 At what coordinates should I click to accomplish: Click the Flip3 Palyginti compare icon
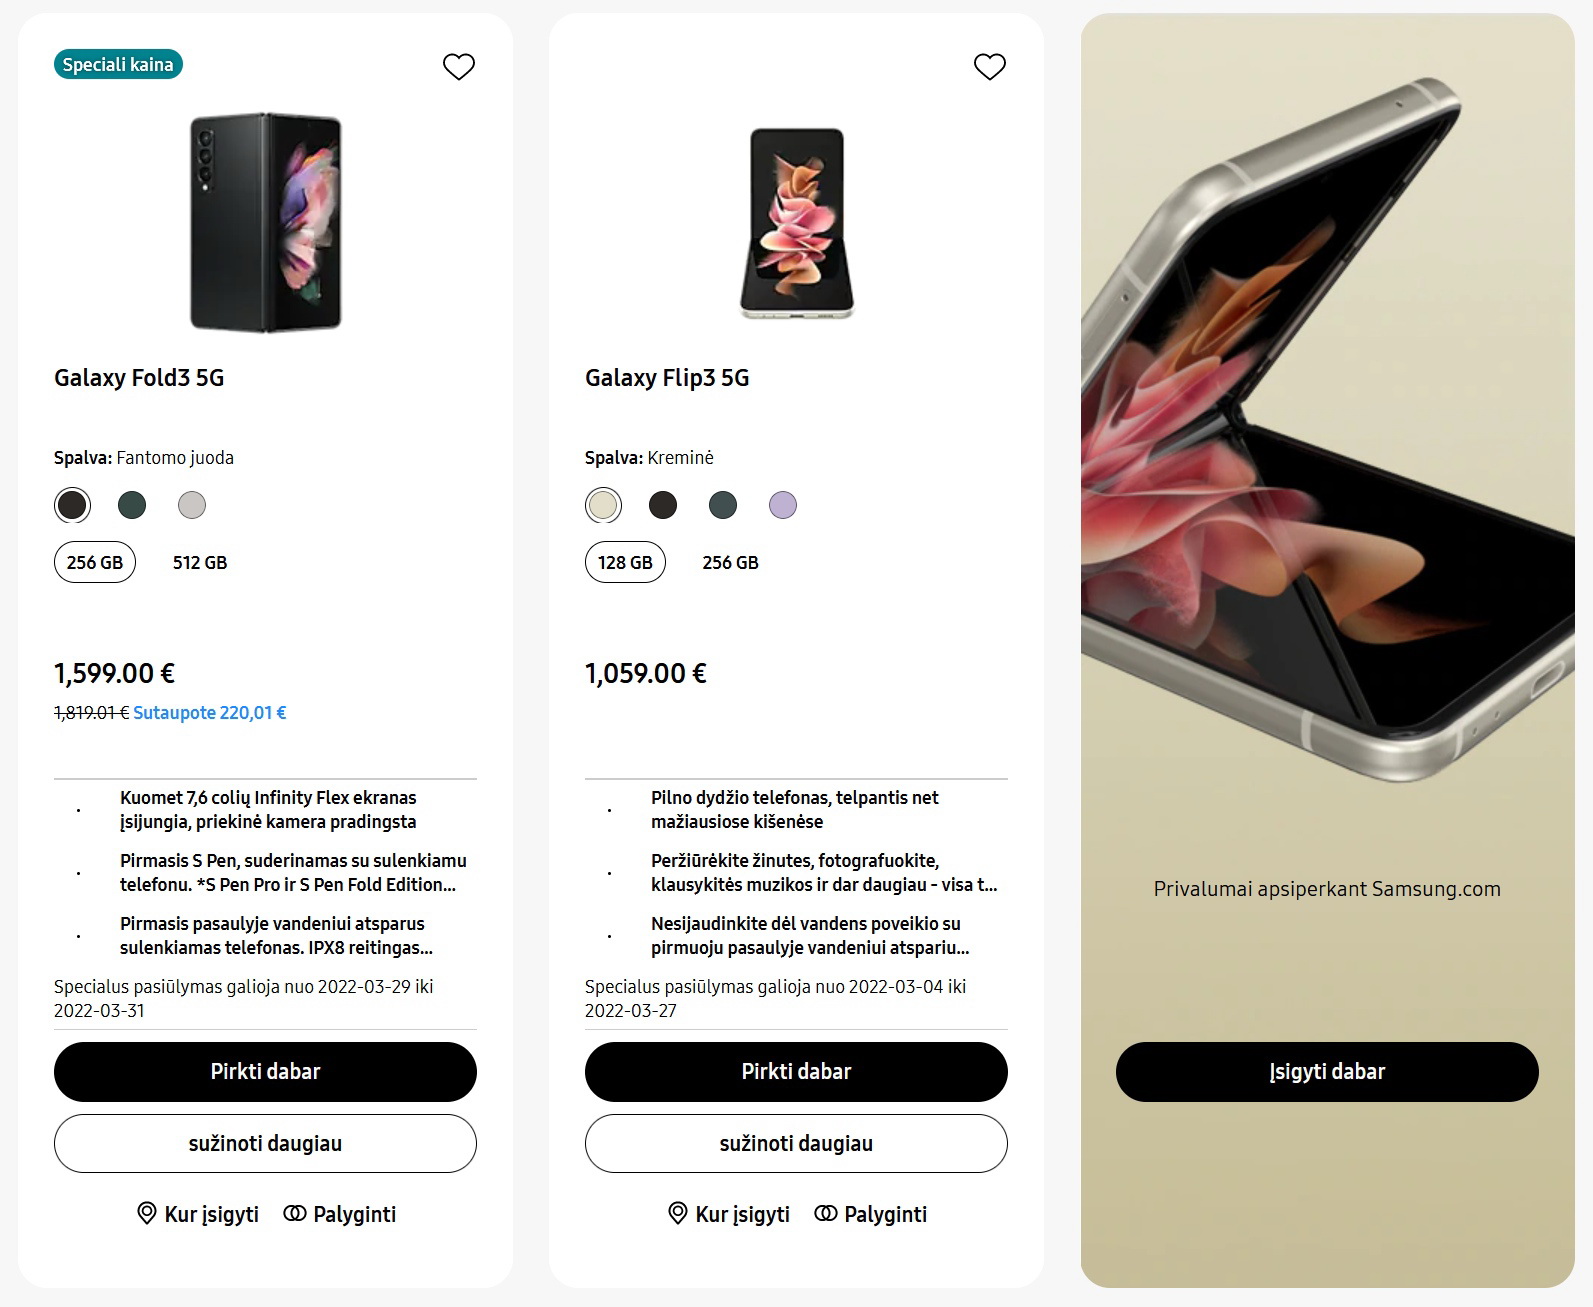[x=826, y=1214]
